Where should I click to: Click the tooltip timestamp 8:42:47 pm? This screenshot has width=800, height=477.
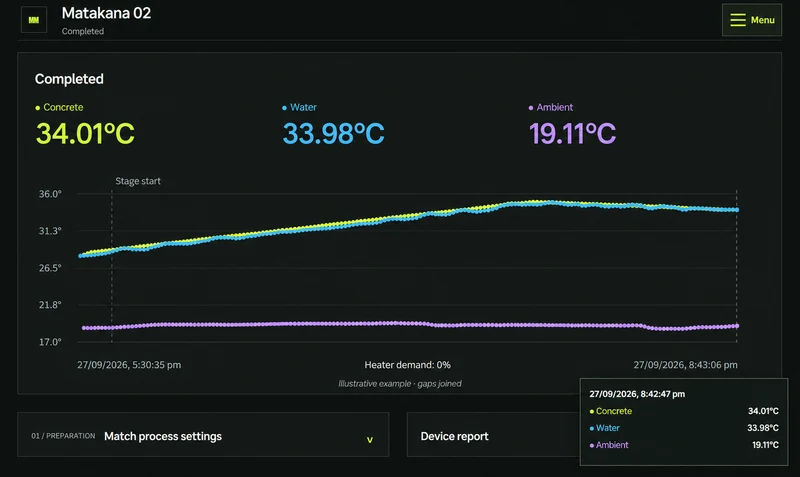click(x=637, y=394)
